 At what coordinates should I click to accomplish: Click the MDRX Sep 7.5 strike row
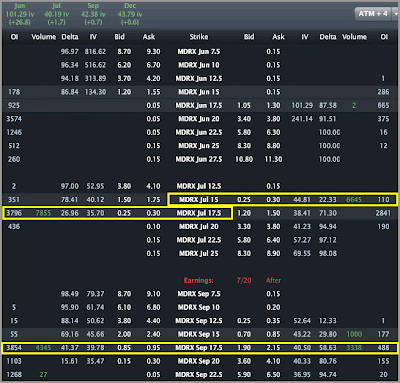coord(200,294)
